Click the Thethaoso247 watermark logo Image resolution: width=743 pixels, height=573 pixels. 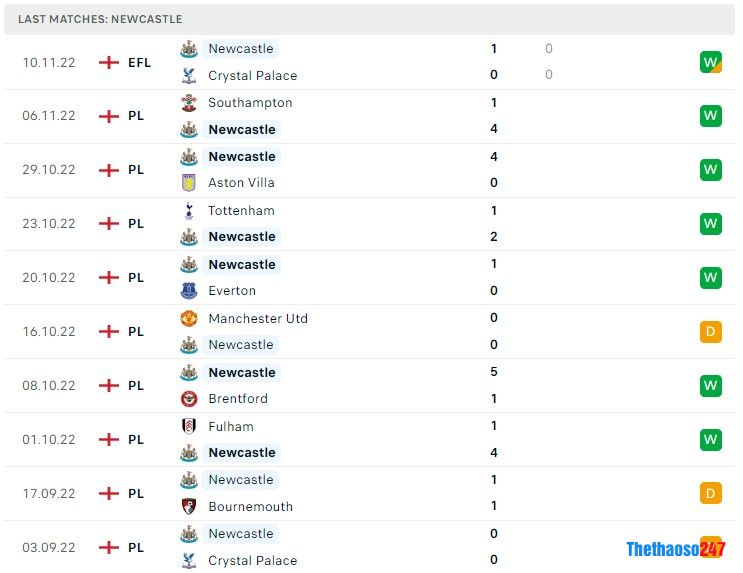coord(675,549)
